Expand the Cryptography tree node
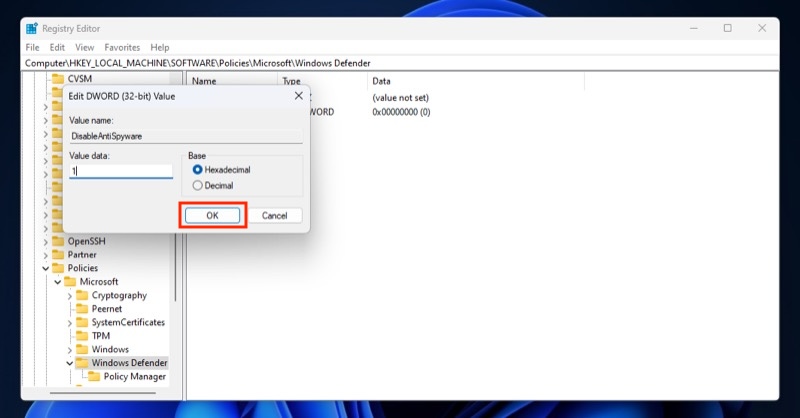This screenshot has height=418, width=800. pyautogui.click(x=69, y=296)
